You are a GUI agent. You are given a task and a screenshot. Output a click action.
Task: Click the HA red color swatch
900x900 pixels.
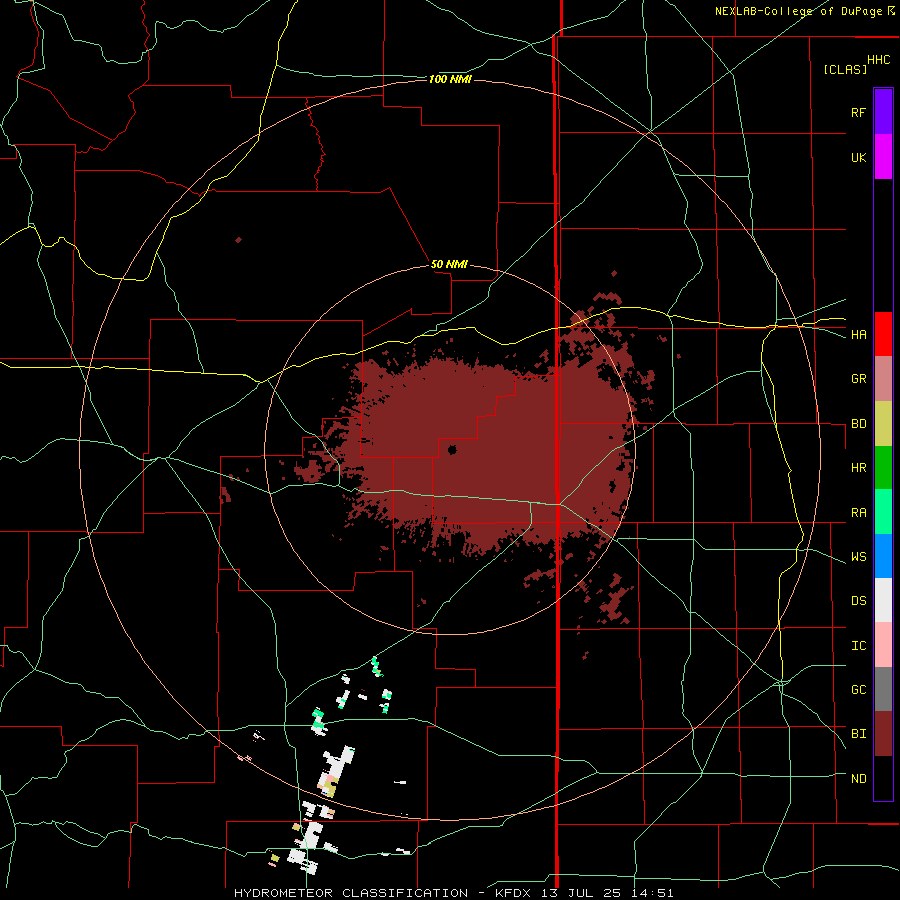tap(883, 334)
